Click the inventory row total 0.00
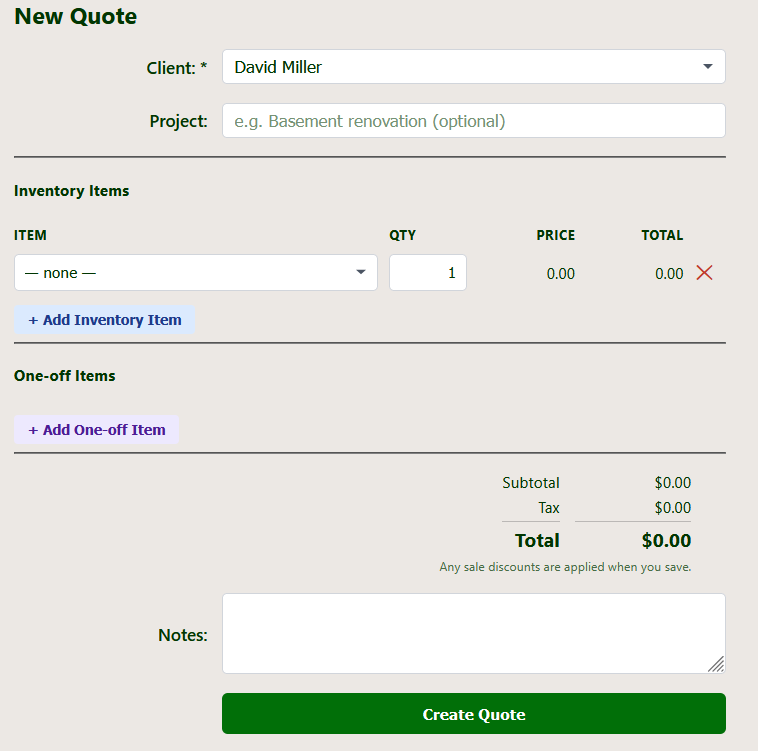This screenshot has width=758, height=751. 669,274
